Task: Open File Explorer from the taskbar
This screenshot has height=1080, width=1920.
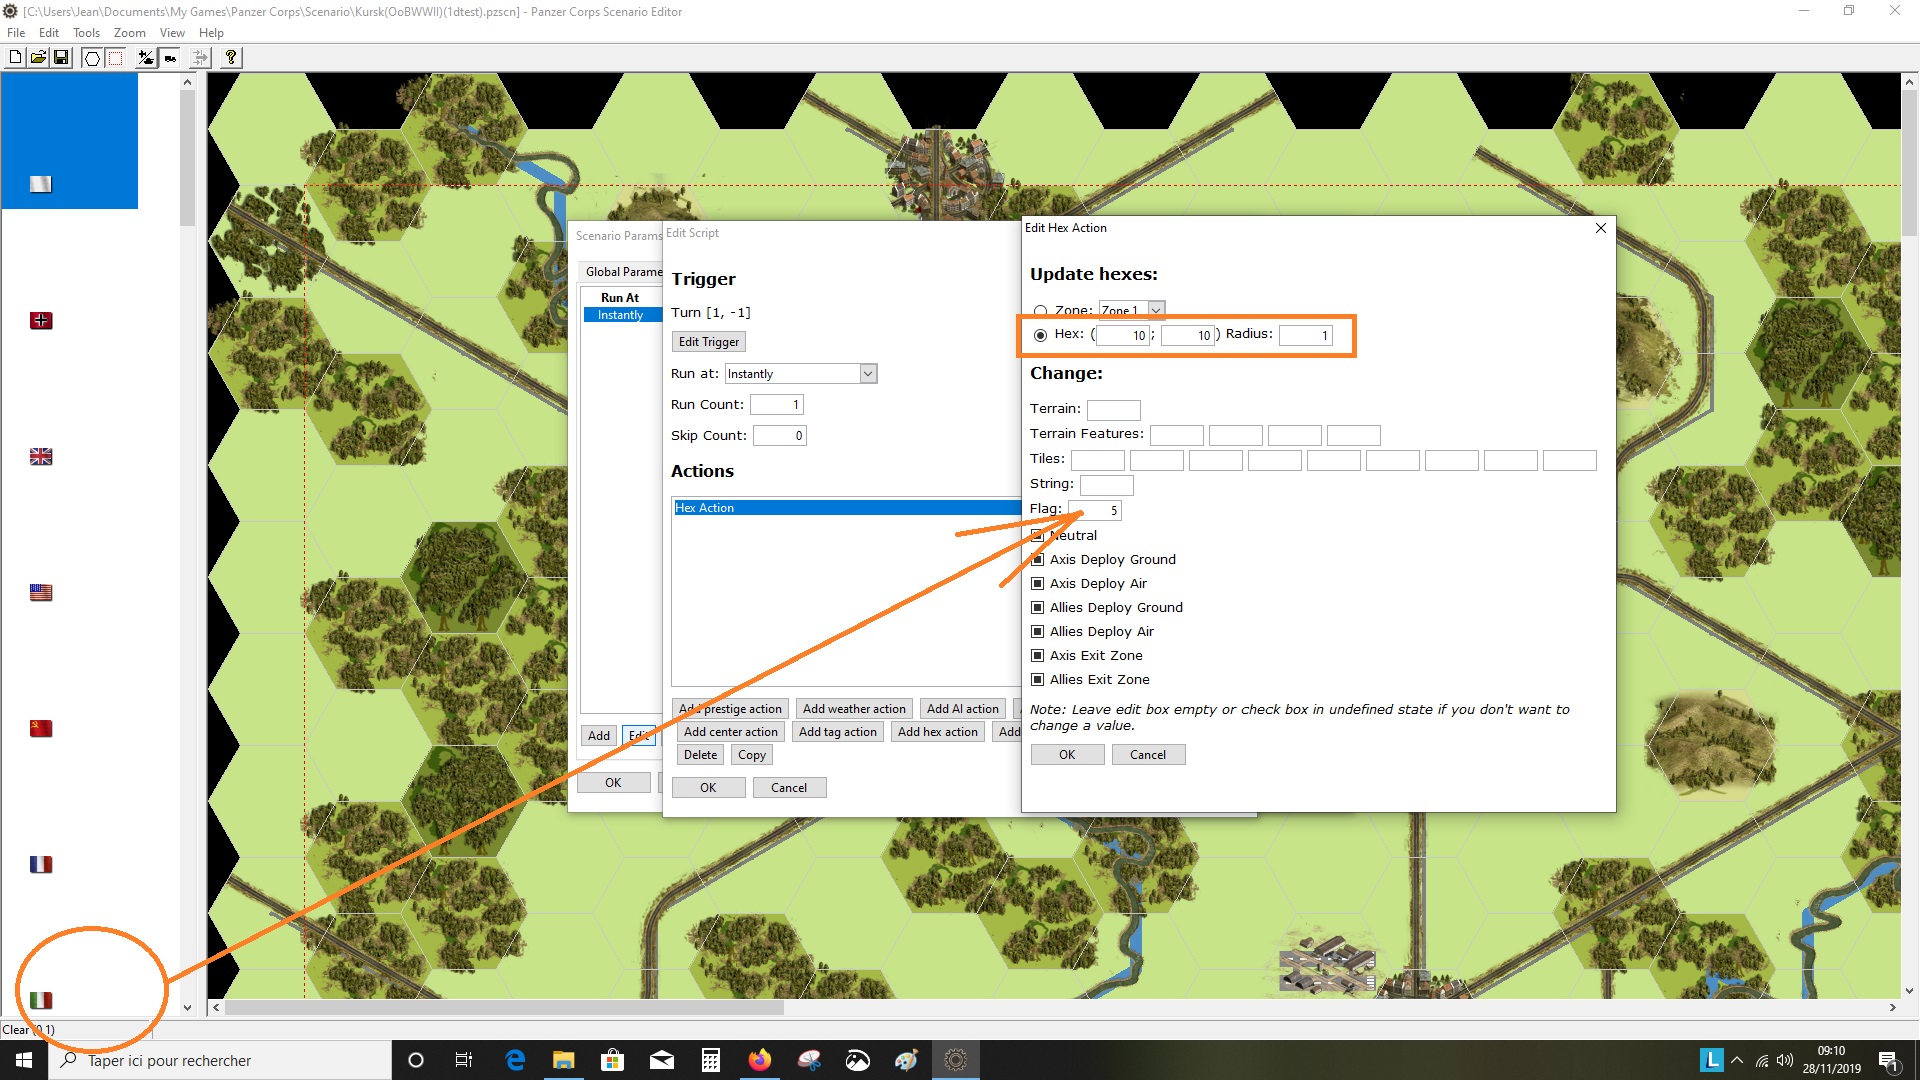Action: coord(564,1061)
